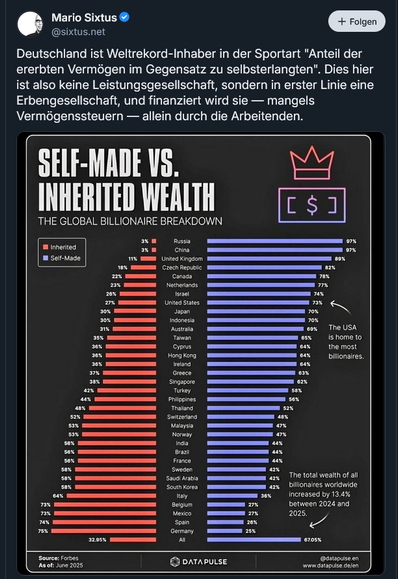Click the Mario Sixtus display name
Viewport: 398px width, 579px height.
pyautogui.click(x=84, y=17)
